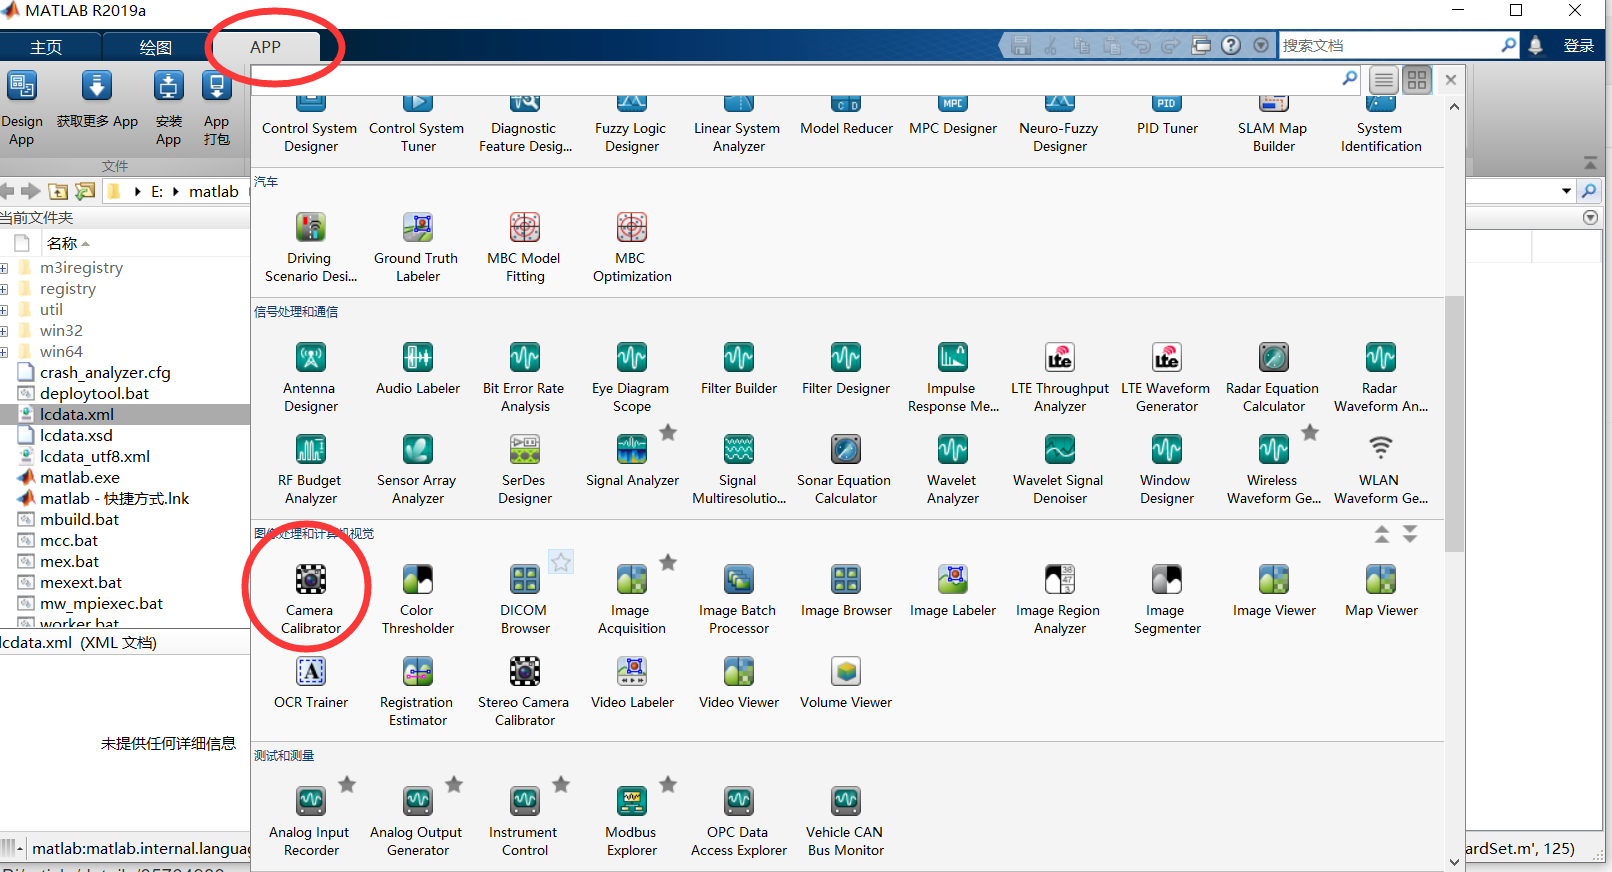Viewport: 1612px width, 872px height.
Task: Expand the win32 folder node
Action: tap(4, 331)
